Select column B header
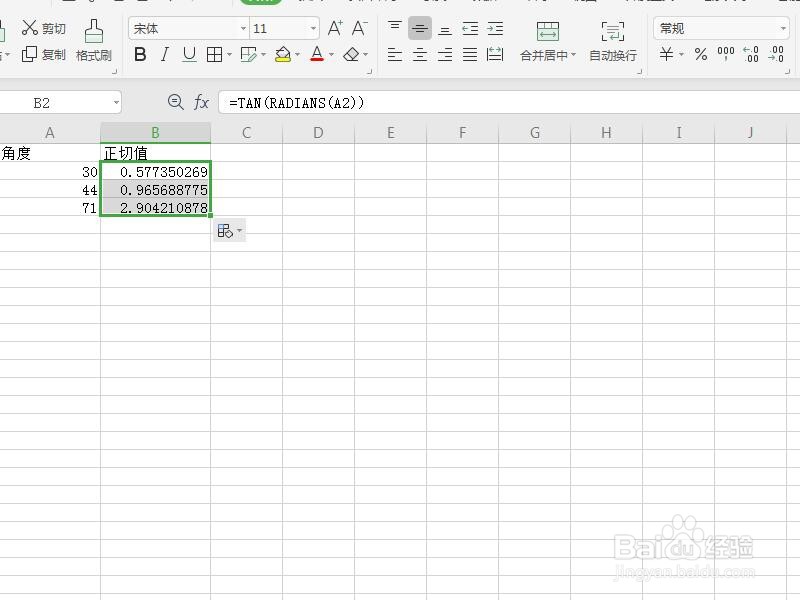Screen dimensions: 800x600 pos(156,133)
